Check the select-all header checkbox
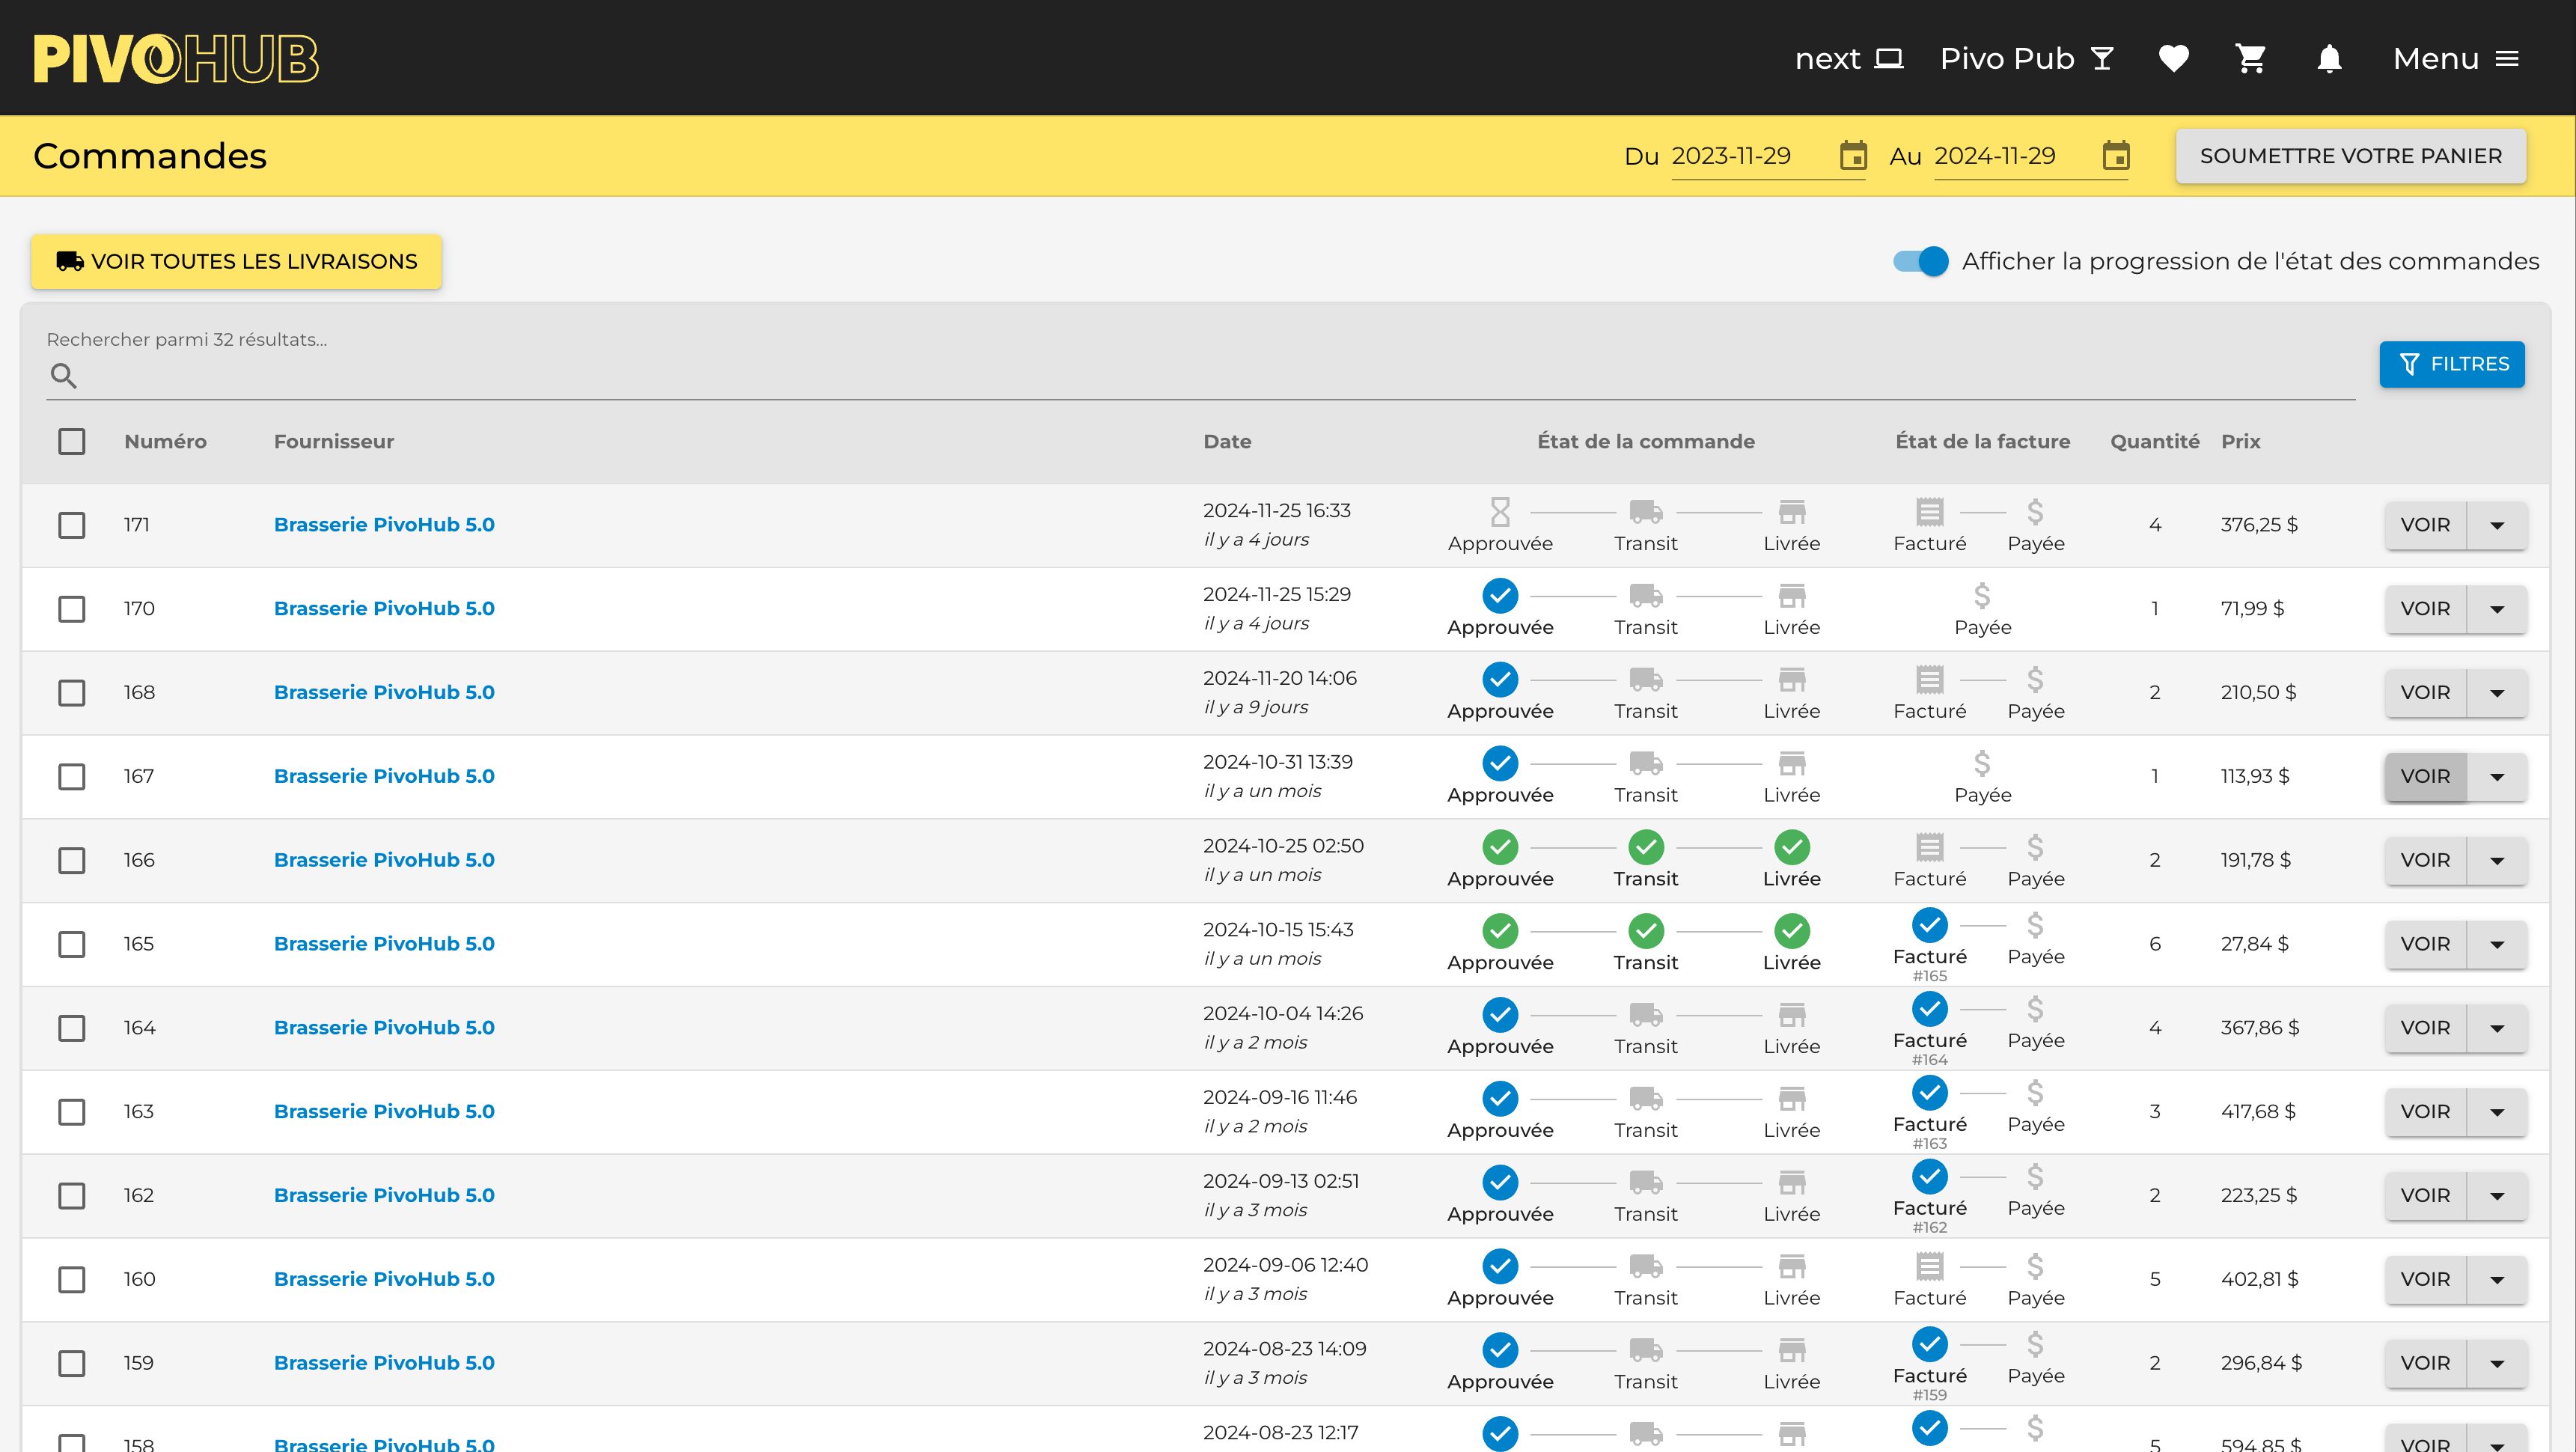Image resolution: width=2576 pixels, height=1452 pixels. point(71,441)
